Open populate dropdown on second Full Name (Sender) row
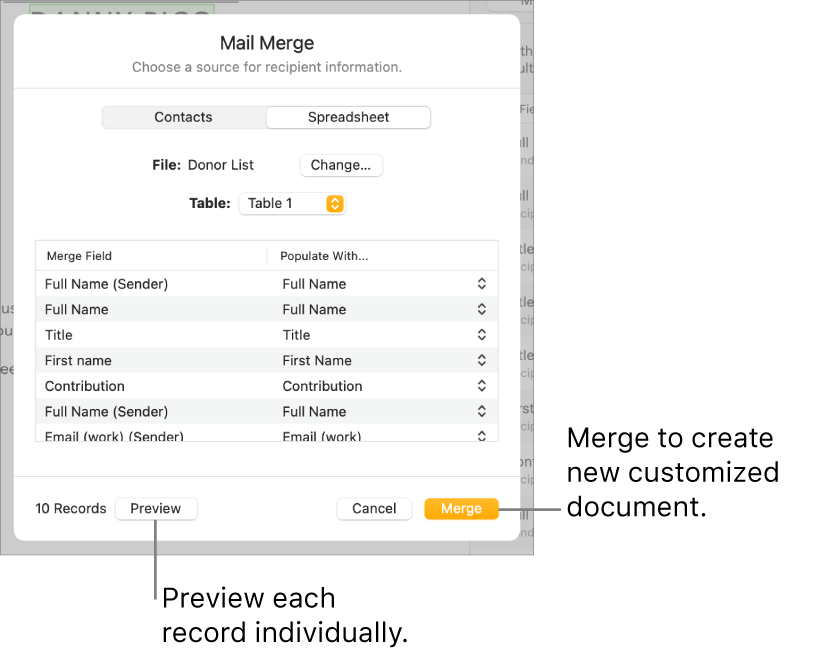The width and height of the screenshot is (828, 654). click(x=481, y=411)
